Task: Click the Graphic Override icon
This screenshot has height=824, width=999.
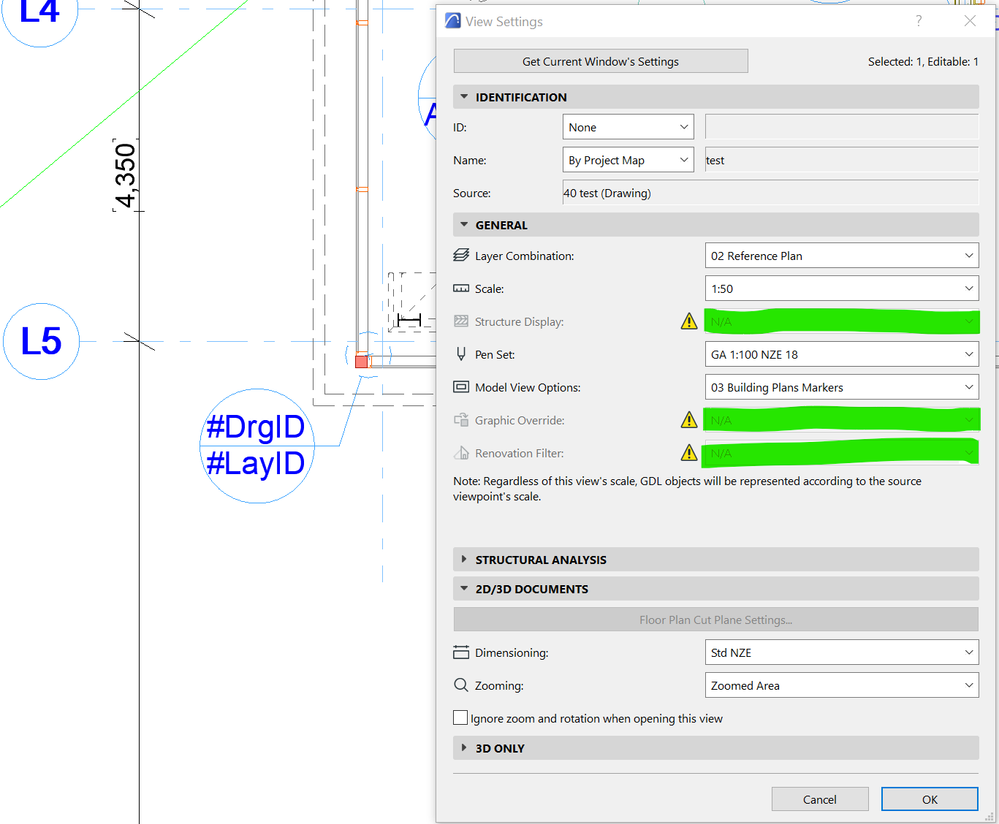Action: 460,420
